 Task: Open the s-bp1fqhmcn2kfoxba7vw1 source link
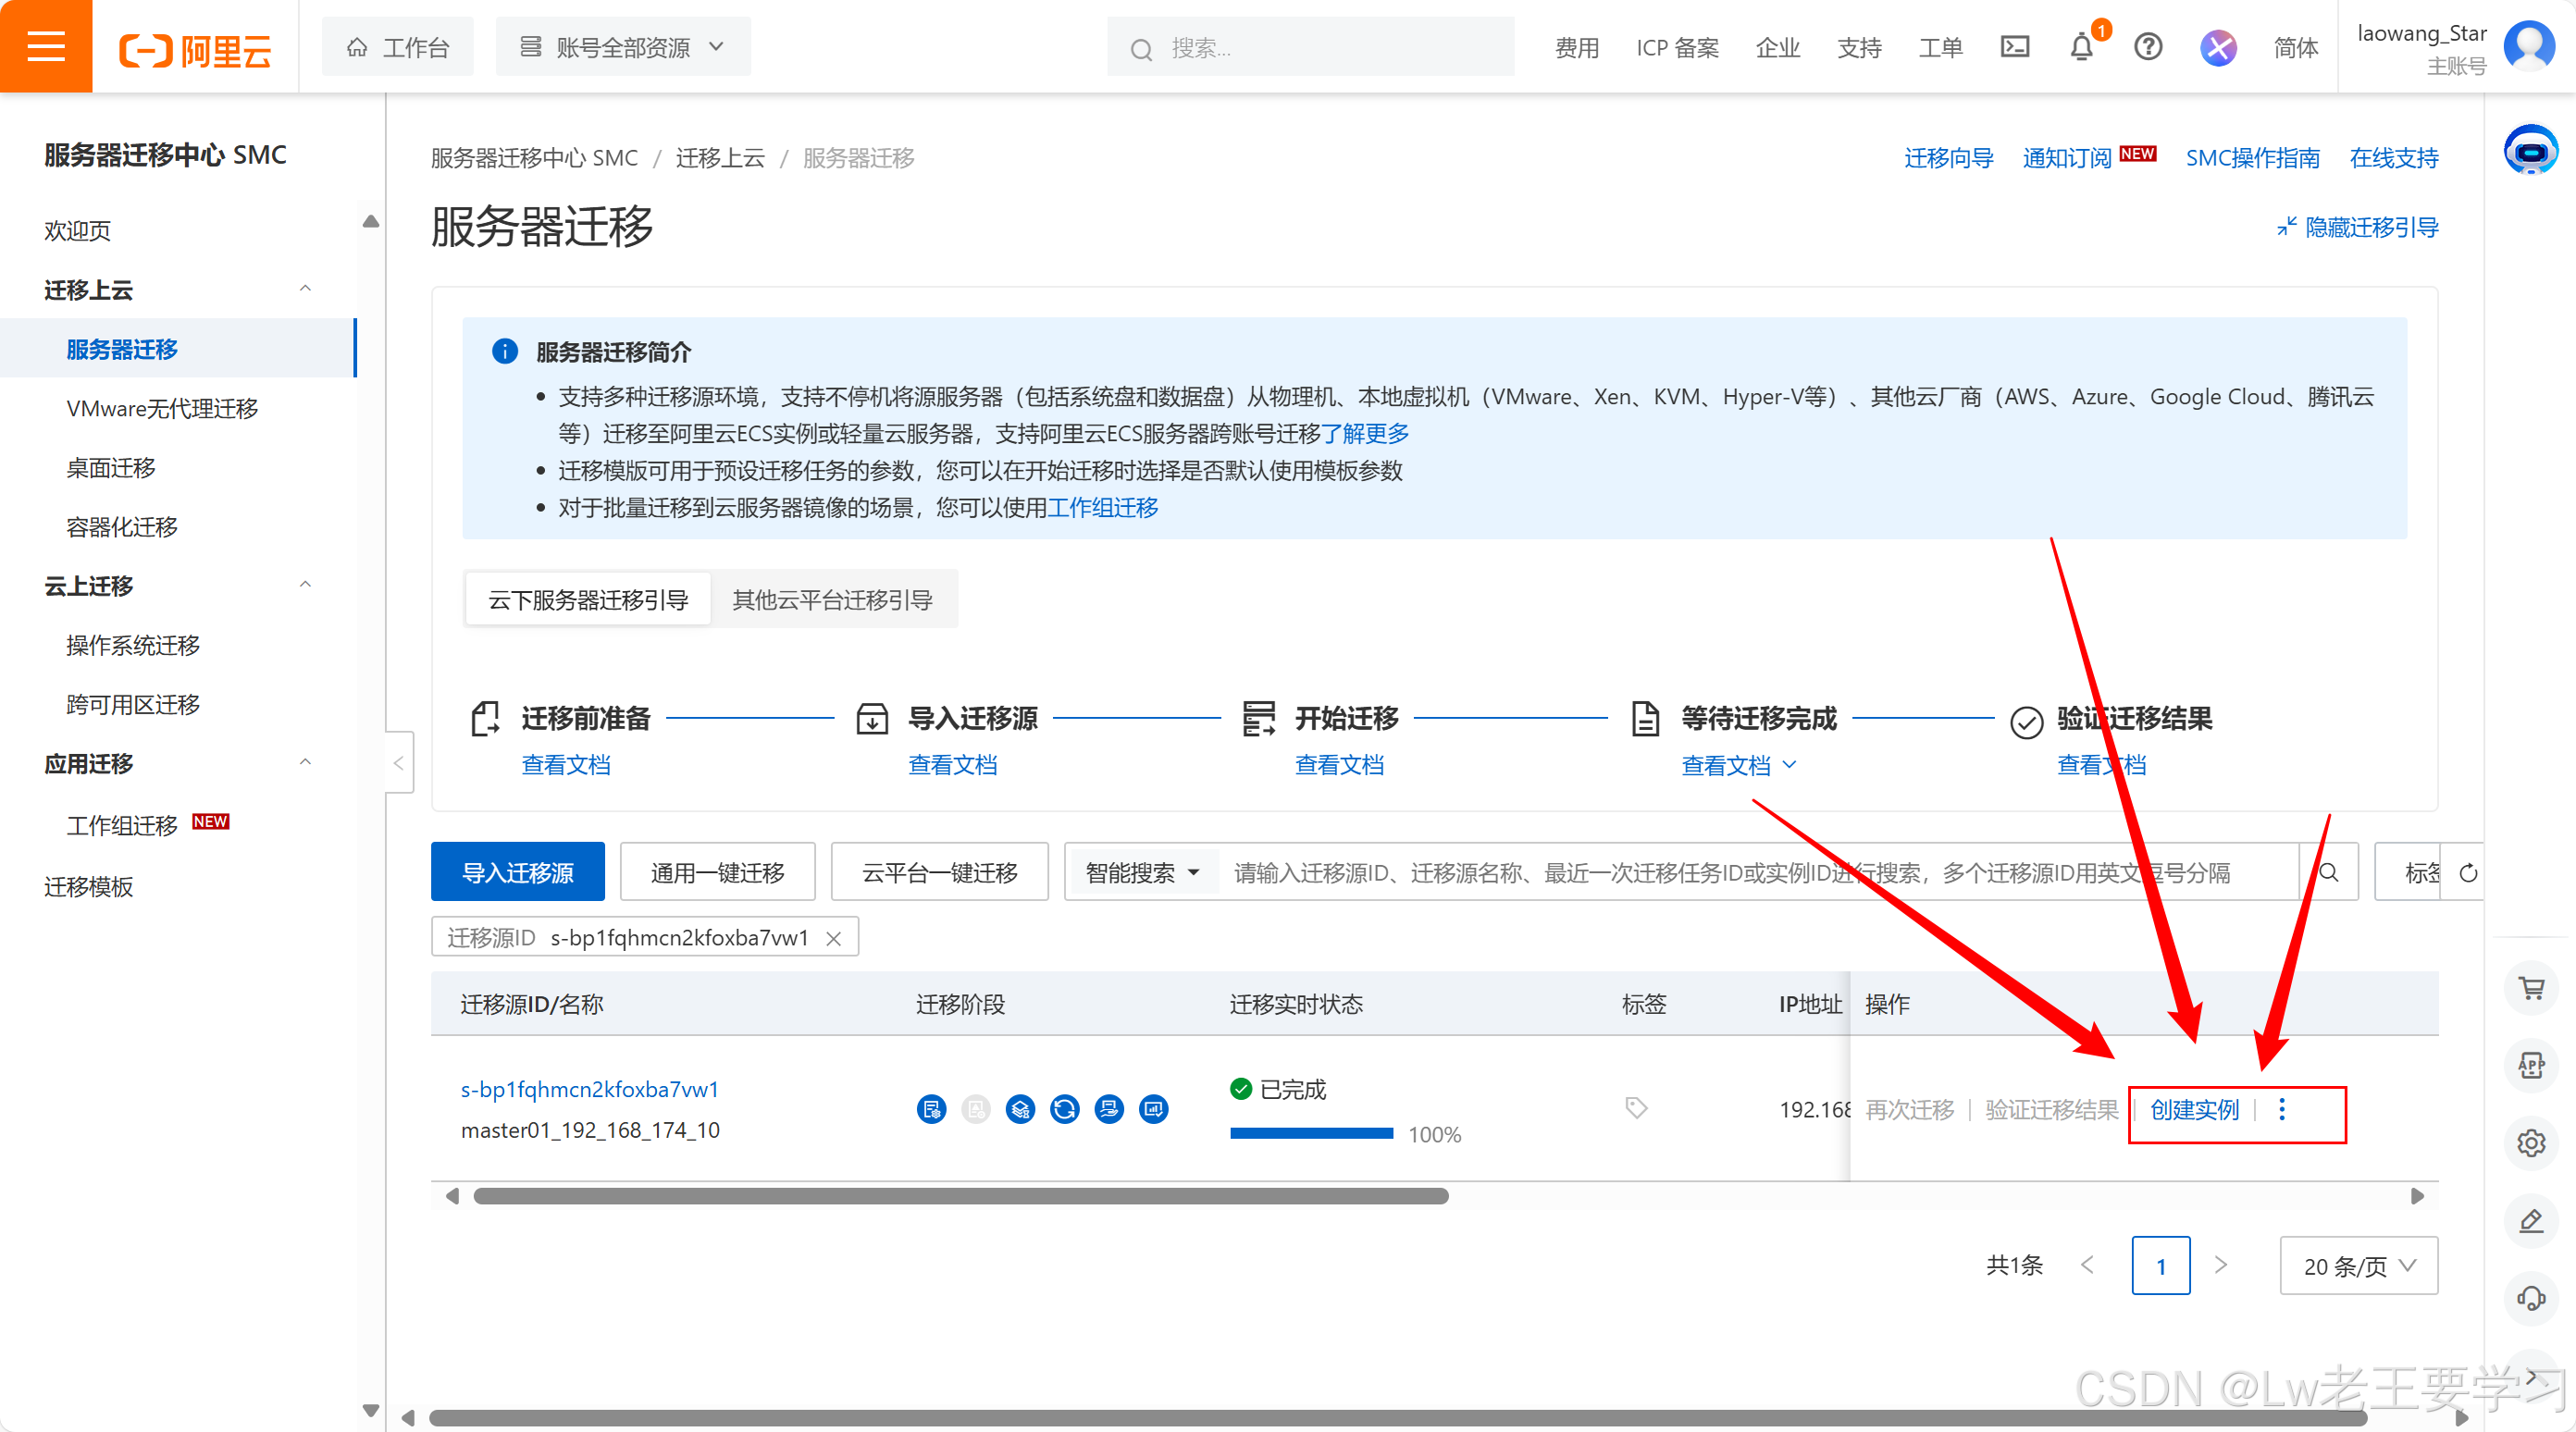tap(589, 1089)
